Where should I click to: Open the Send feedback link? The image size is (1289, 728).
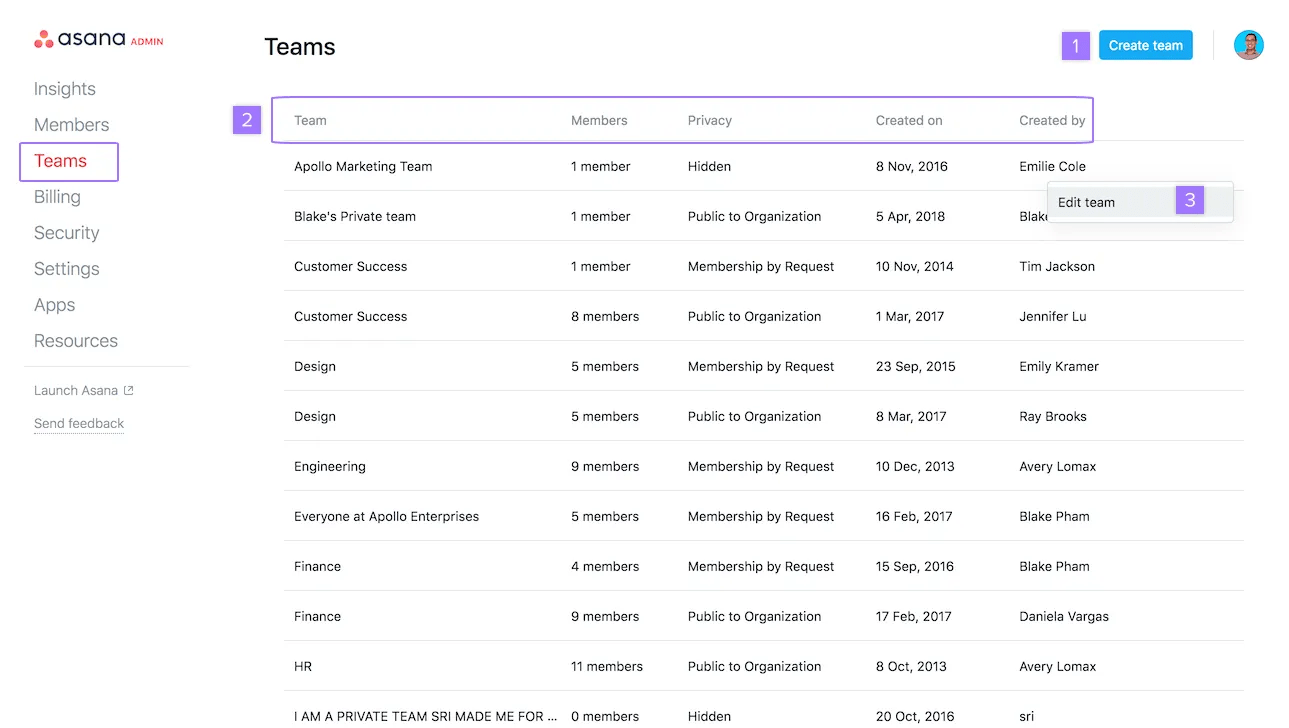(78, 423)
